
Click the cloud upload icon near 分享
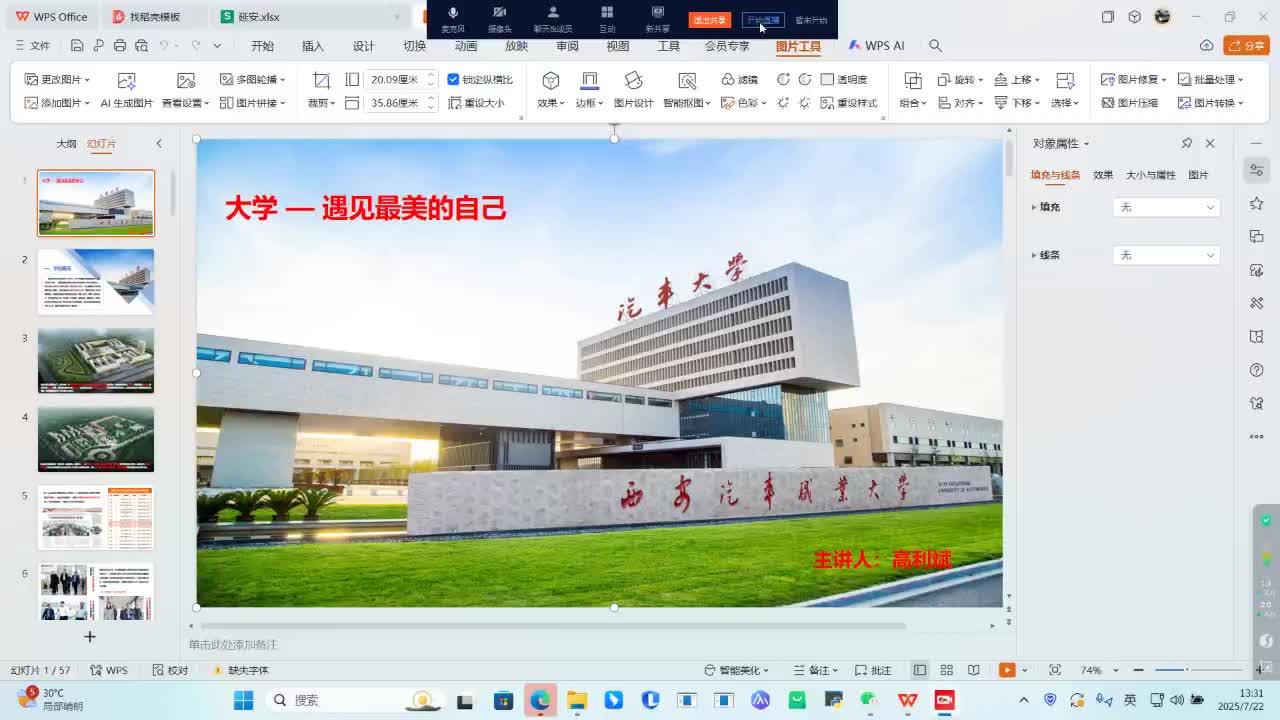click(1207, 46)
